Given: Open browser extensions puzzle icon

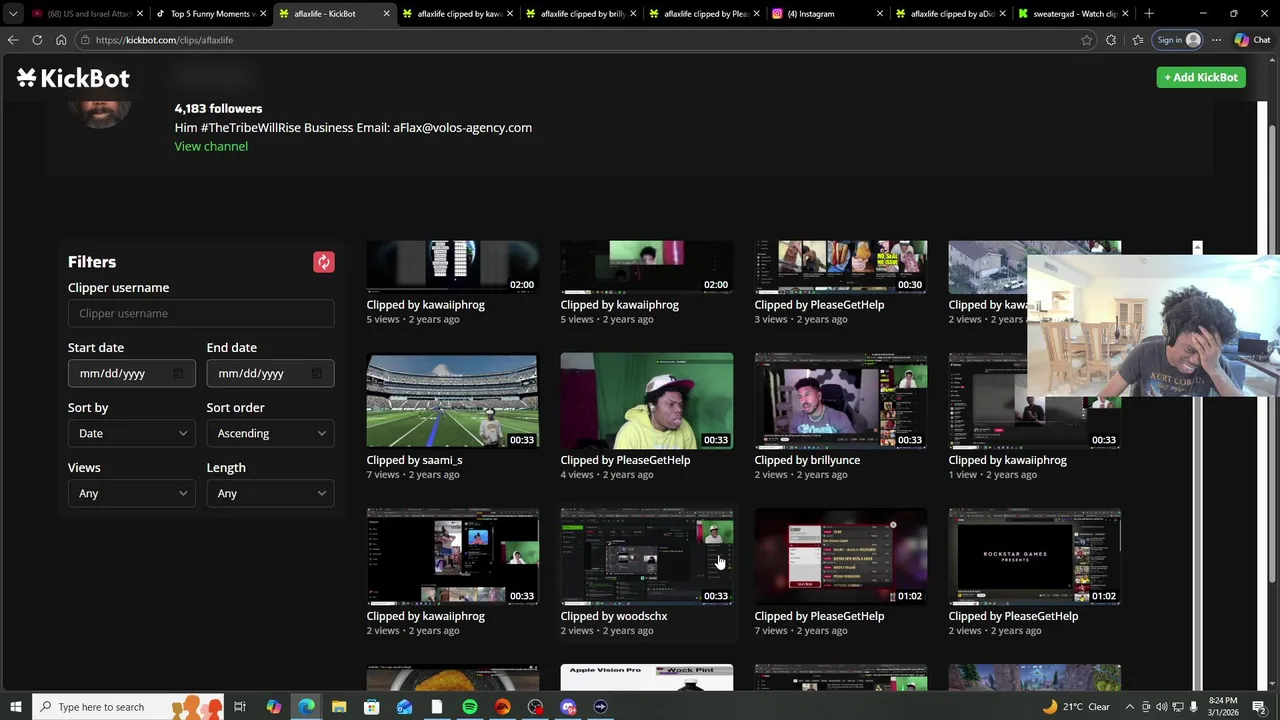Looking at the screenshot, I should point(1111,40).
